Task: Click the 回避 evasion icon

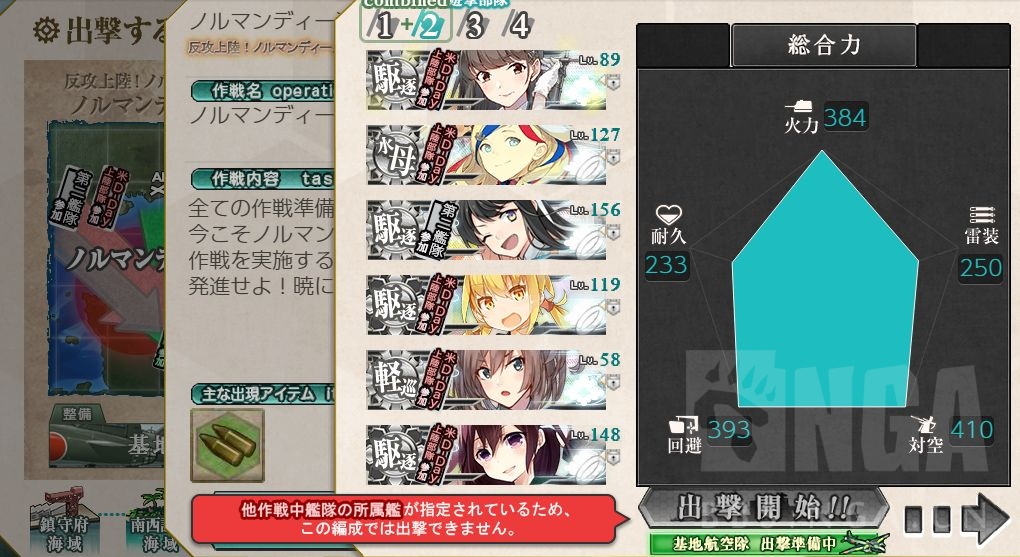Action: (x=684, y=425)
